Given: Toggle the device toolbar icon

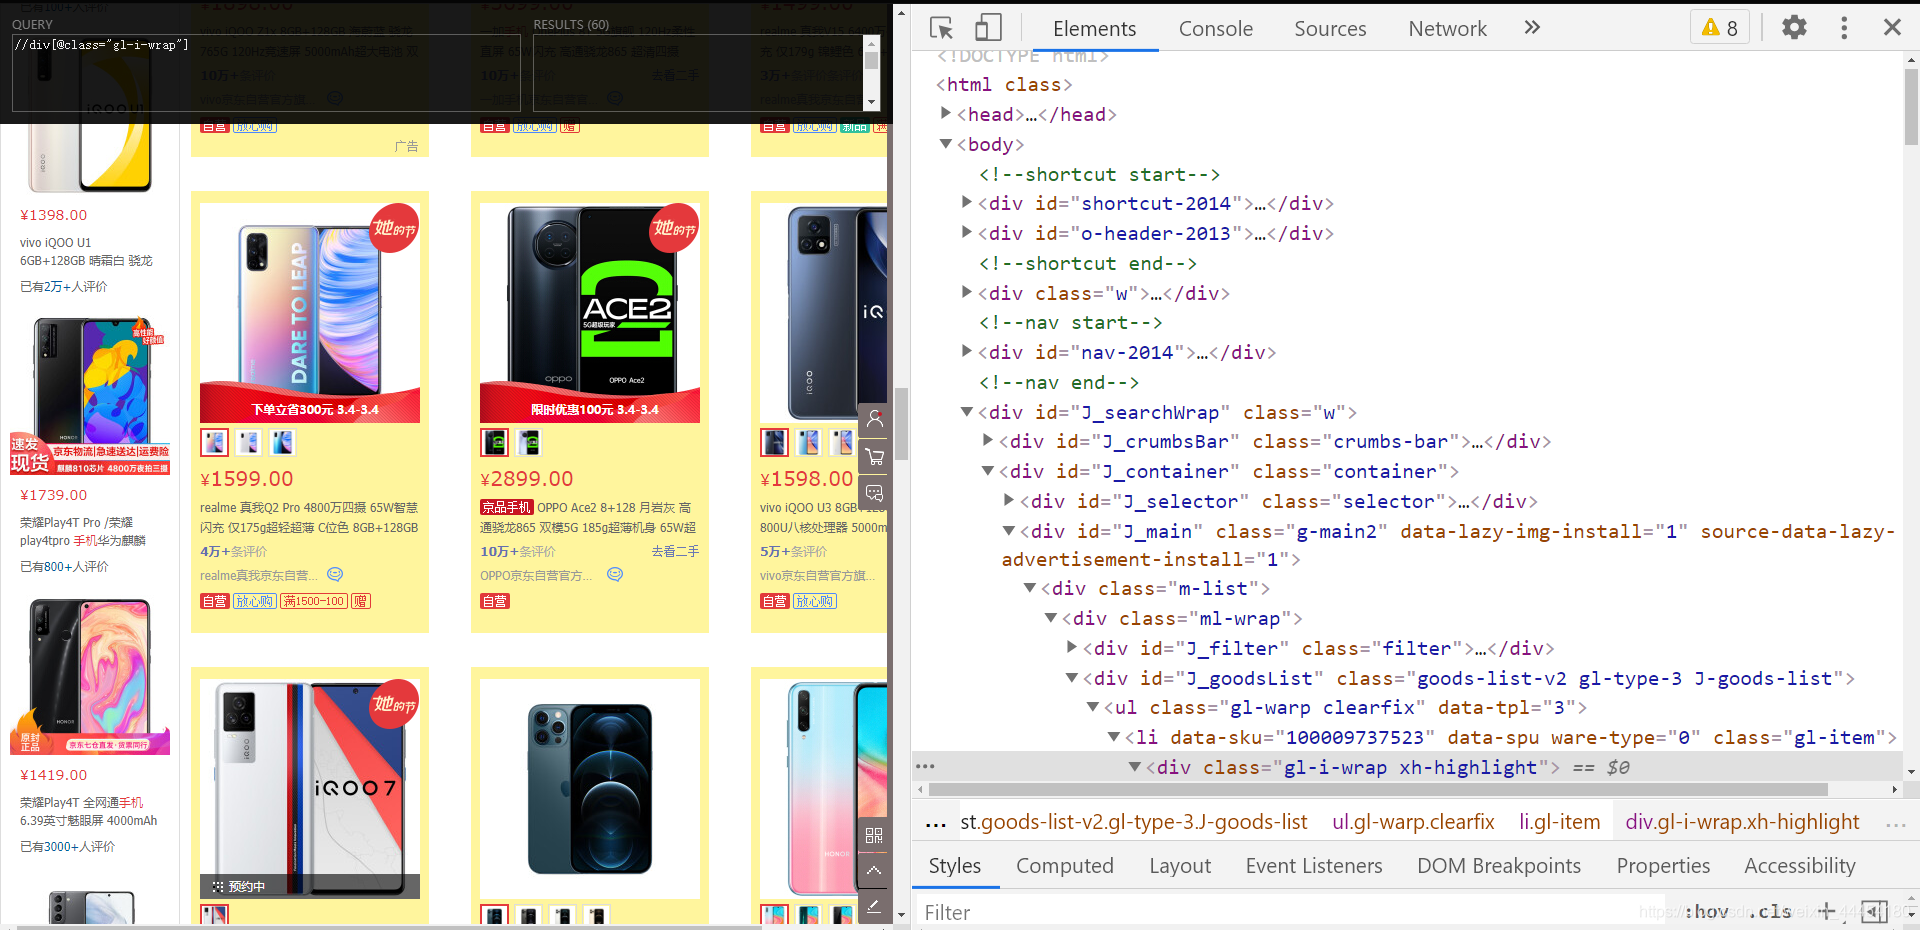Looking at the screenshot, I should click(988, 28).
